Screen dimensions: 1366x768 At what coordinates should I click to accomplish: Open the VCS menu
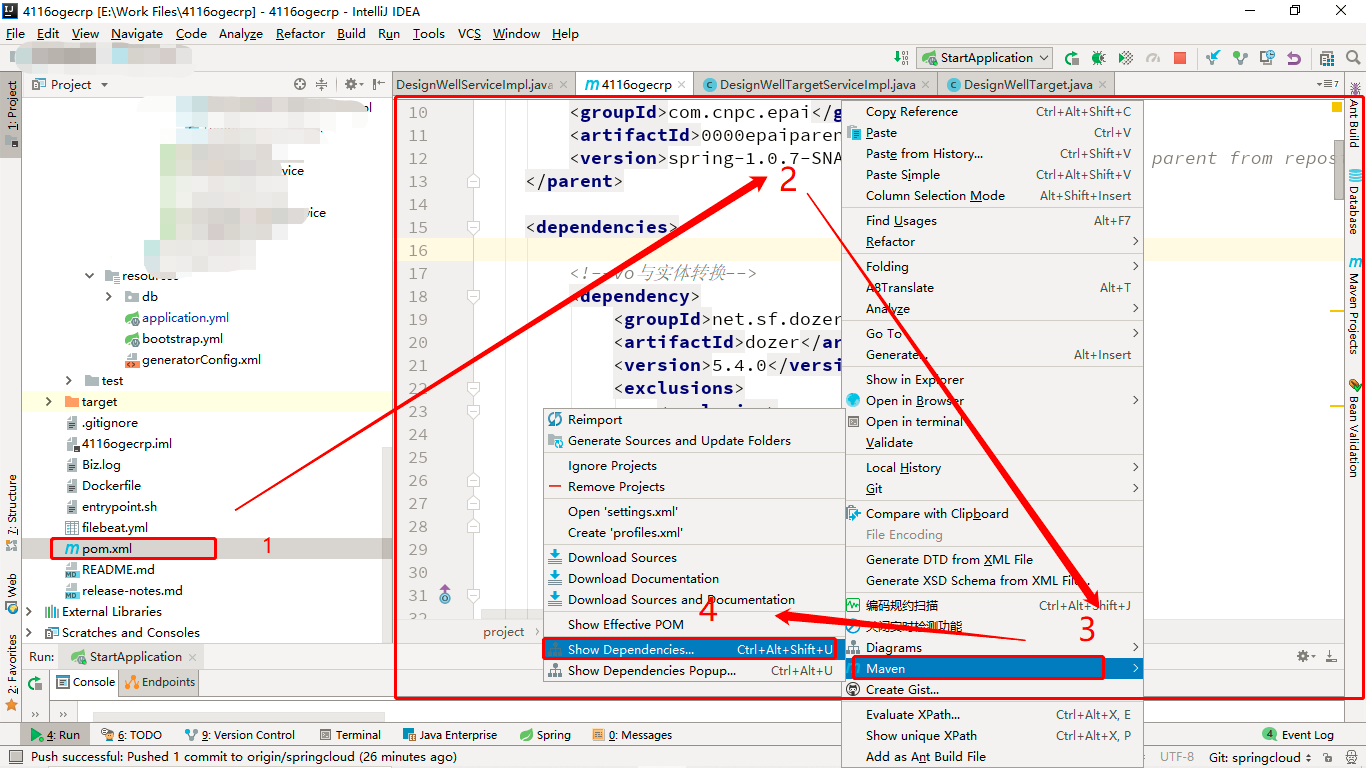[469, 33]
